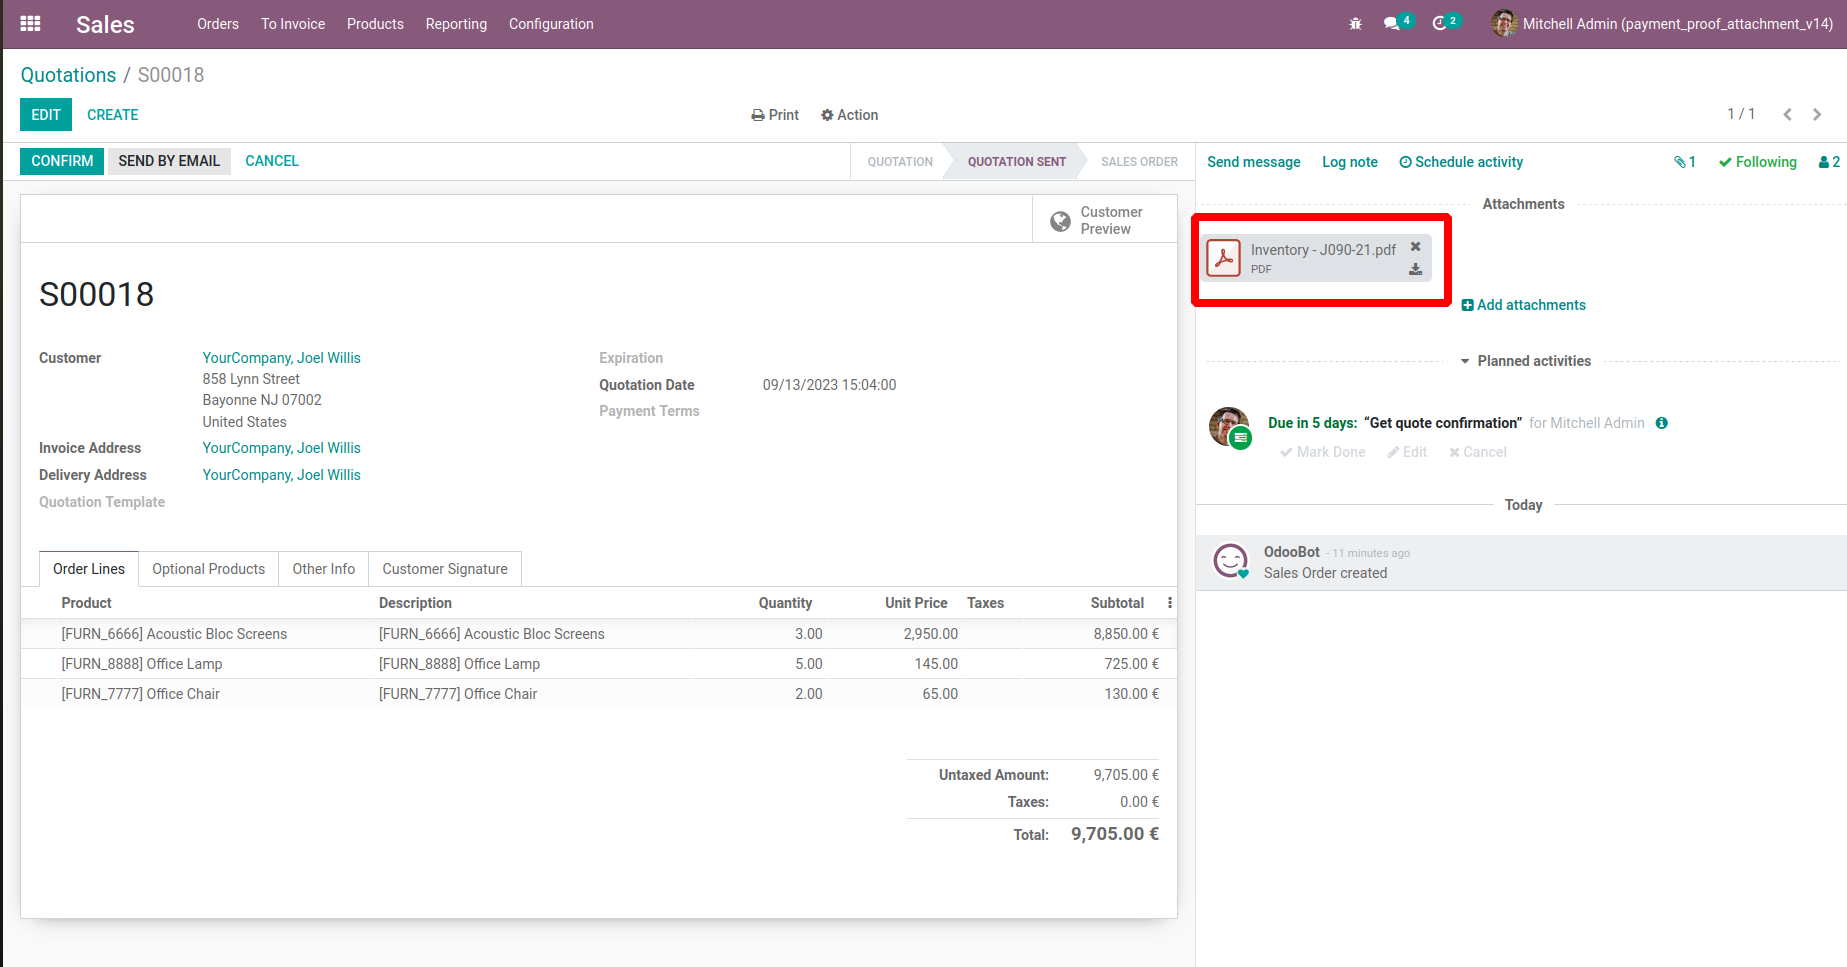Toggle the Following subscription status
Screen dimensions: 1847x967
pyautogui.click(x=1757, y=162)
